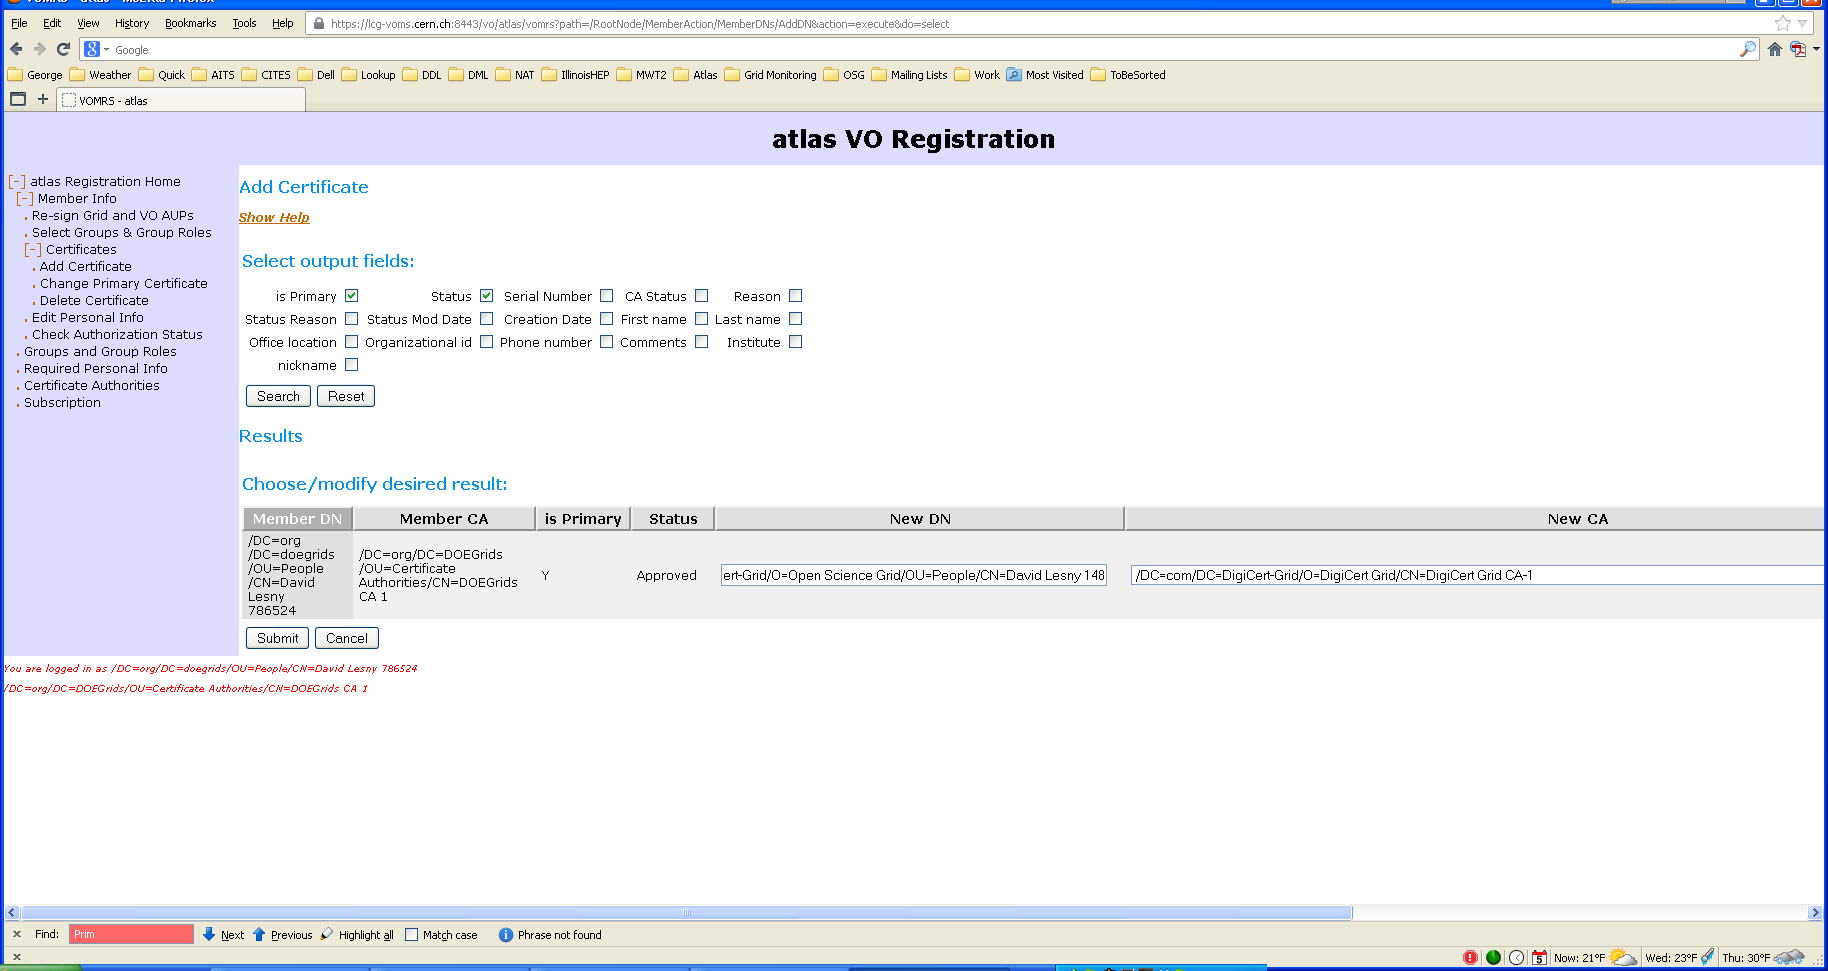1828x971 pixels.
Task: Open the Bookmarks menu
Action: tap(190, 23)
